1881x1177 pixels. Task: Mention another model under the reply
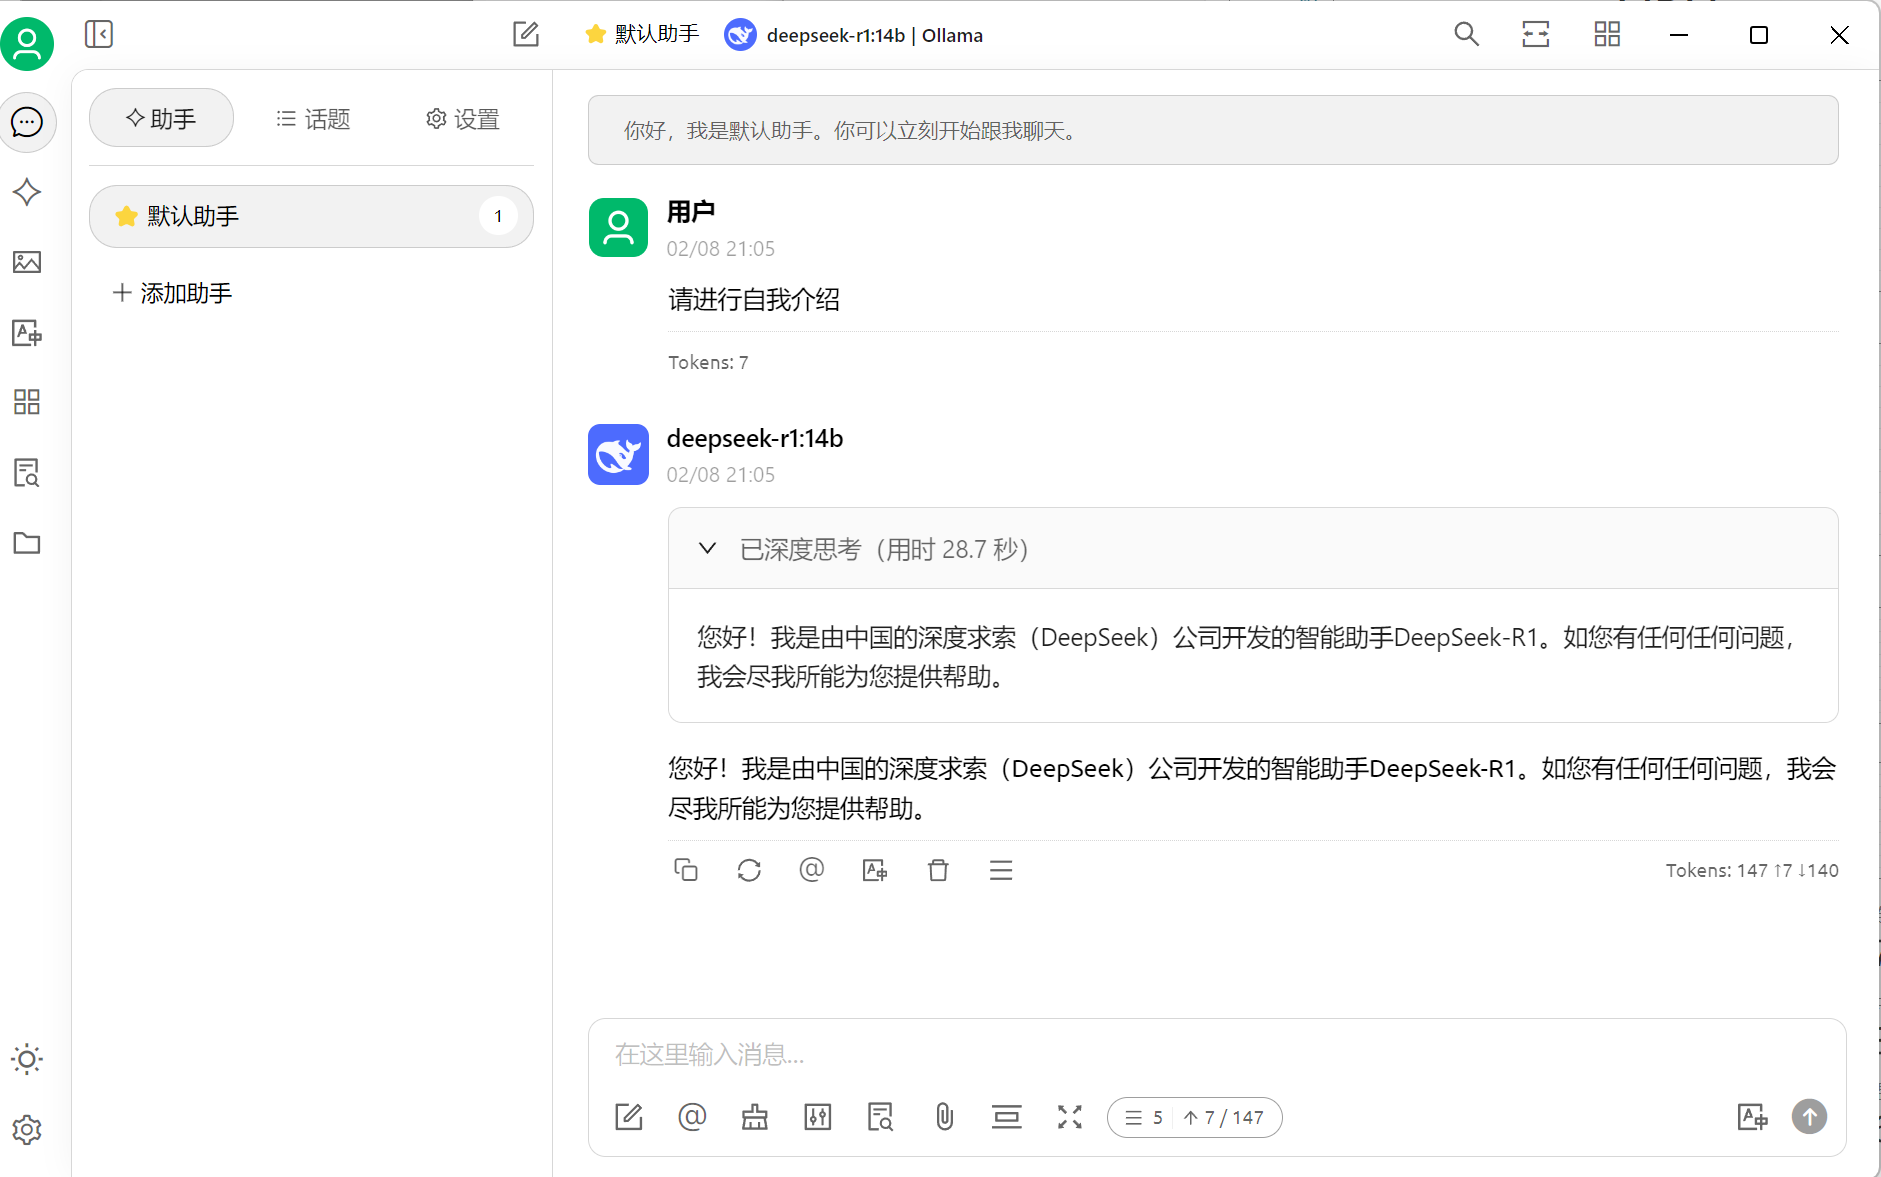point(812,870)
